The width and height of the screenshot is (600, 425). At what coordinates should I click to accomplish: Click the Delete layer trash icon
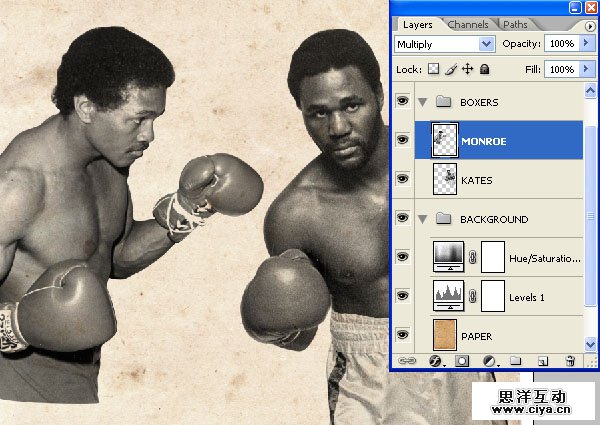tap(569, 360)
